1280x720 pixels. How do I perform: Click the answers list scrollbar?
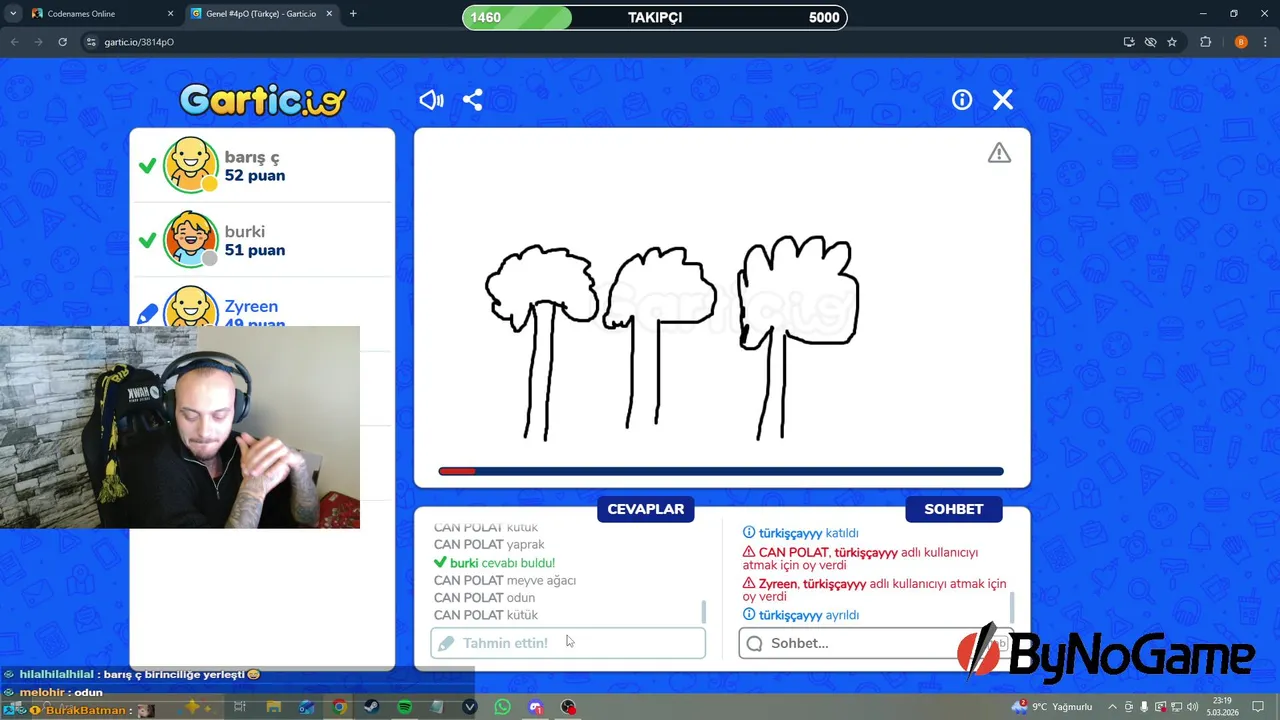tap(704, 611)
